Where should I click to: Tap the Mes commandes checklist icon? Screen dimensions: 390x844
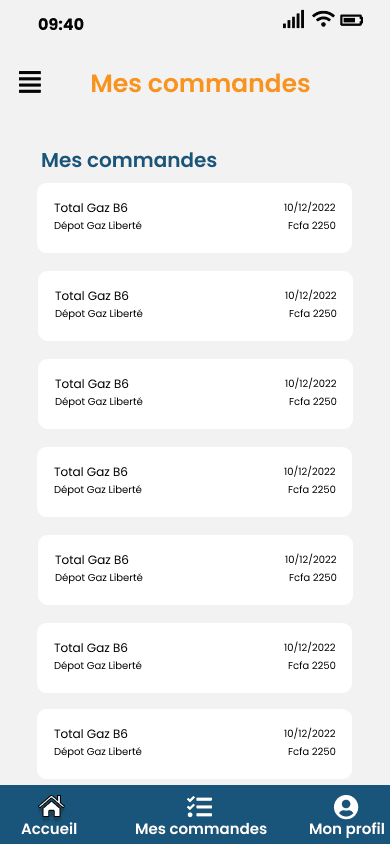(200, 806)
